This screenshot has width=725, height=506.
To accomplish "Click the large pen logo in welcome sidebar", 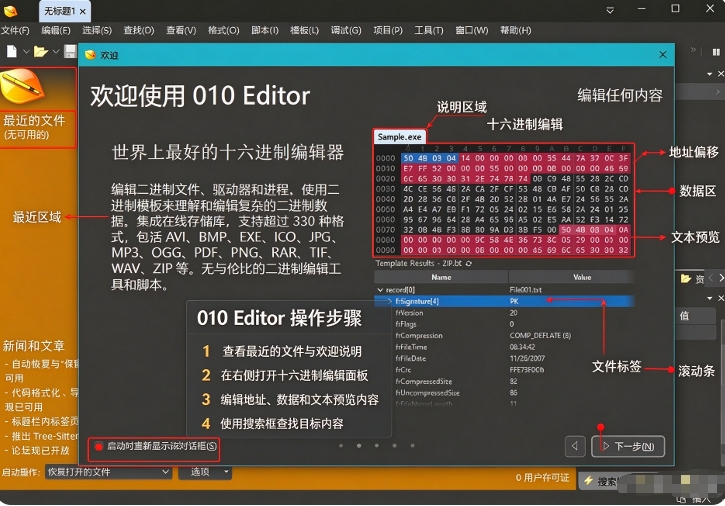I will click(x=22, y=86).
